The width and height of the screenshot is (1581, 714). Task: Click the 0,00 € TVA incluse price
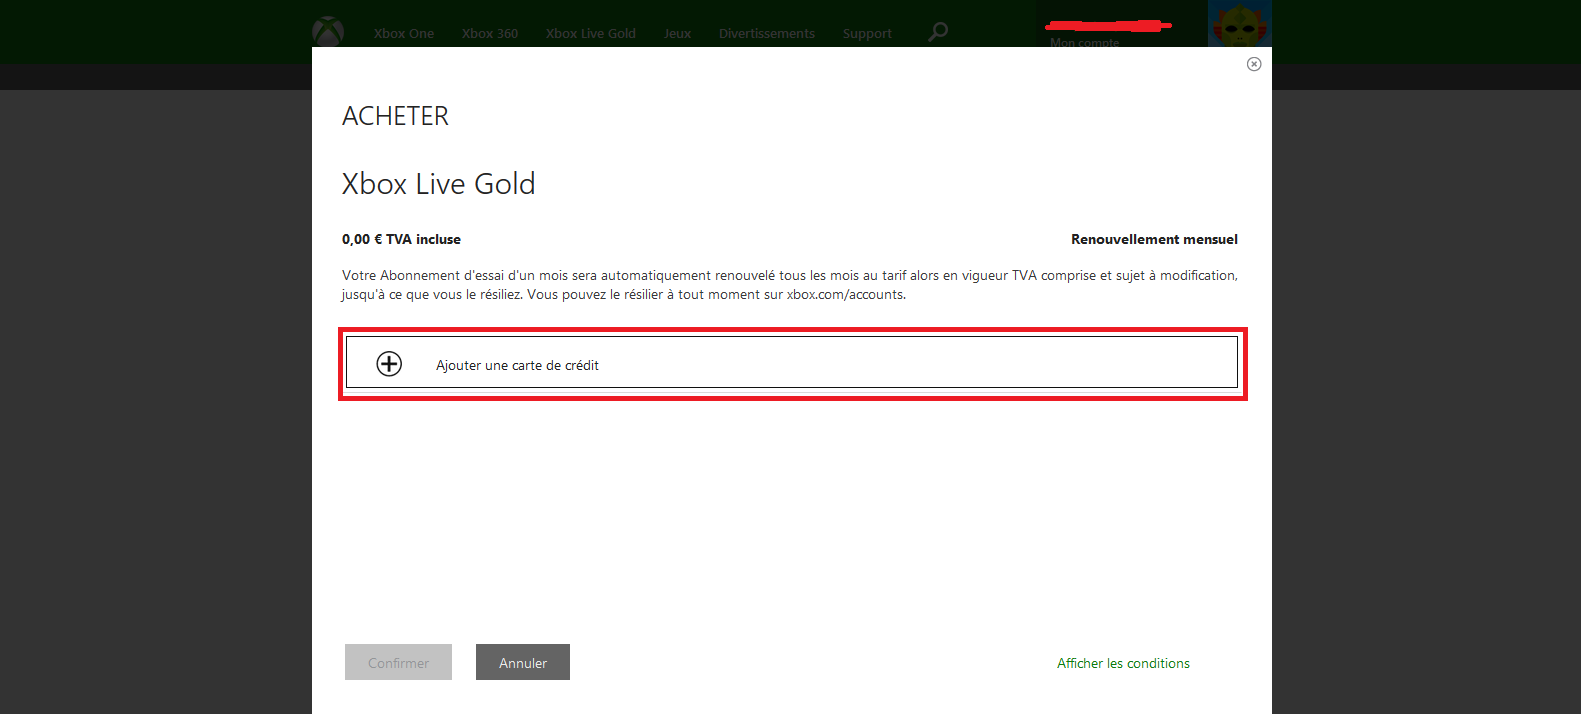point(401,239)
